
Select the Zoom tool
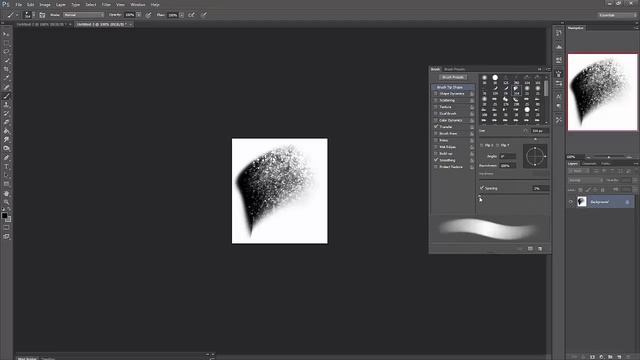coord(6,202)
